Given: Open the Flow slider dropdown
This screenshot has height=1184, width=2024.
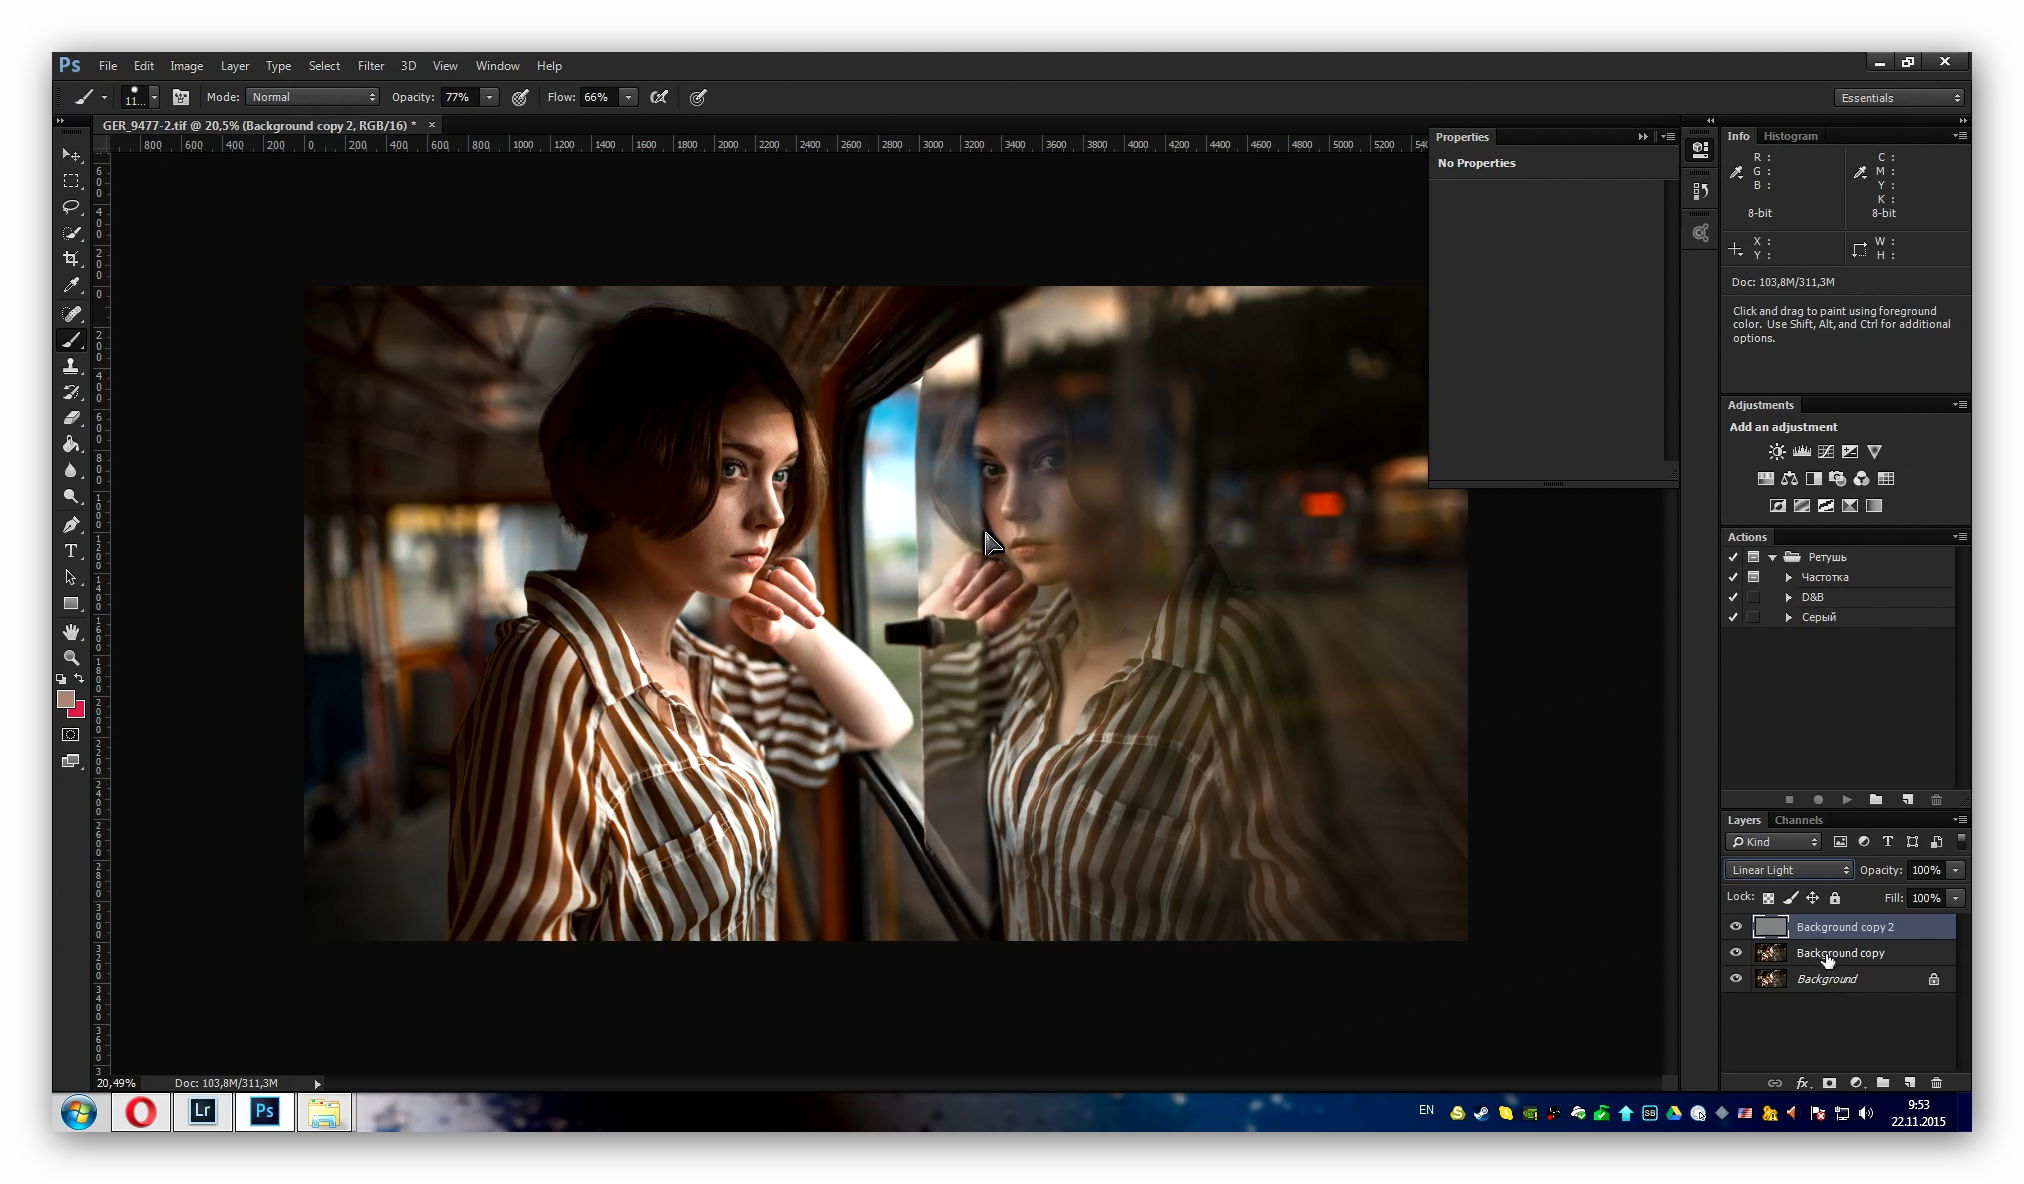Looking at the screenshot, I should [628, 97].
